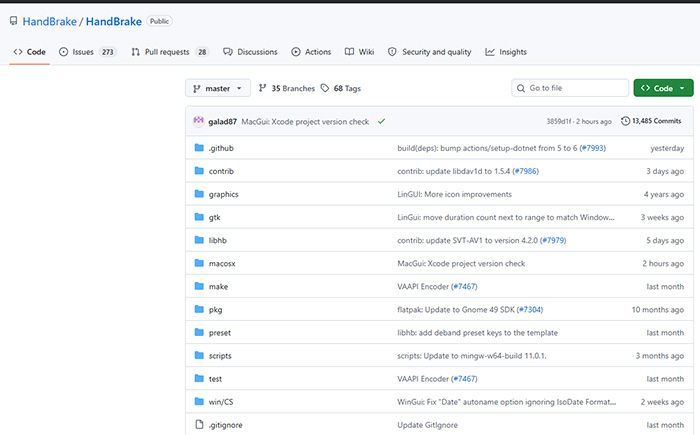Open pull request #7467 in make row
The height and width of the screenshot is (435, 700).
coord(464,286)
